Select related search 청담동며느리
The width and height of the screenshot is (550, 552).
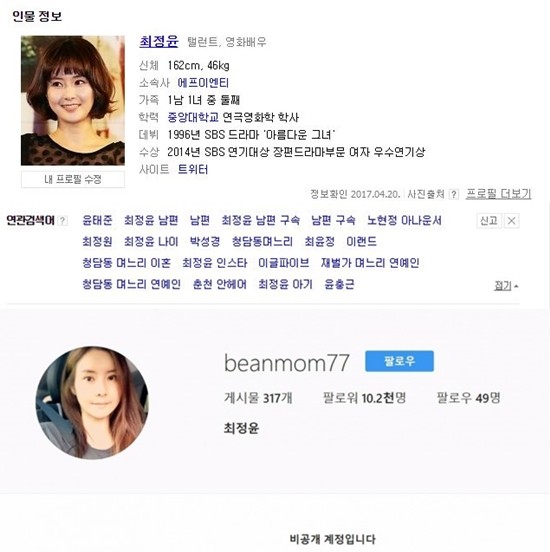point(262,242)
